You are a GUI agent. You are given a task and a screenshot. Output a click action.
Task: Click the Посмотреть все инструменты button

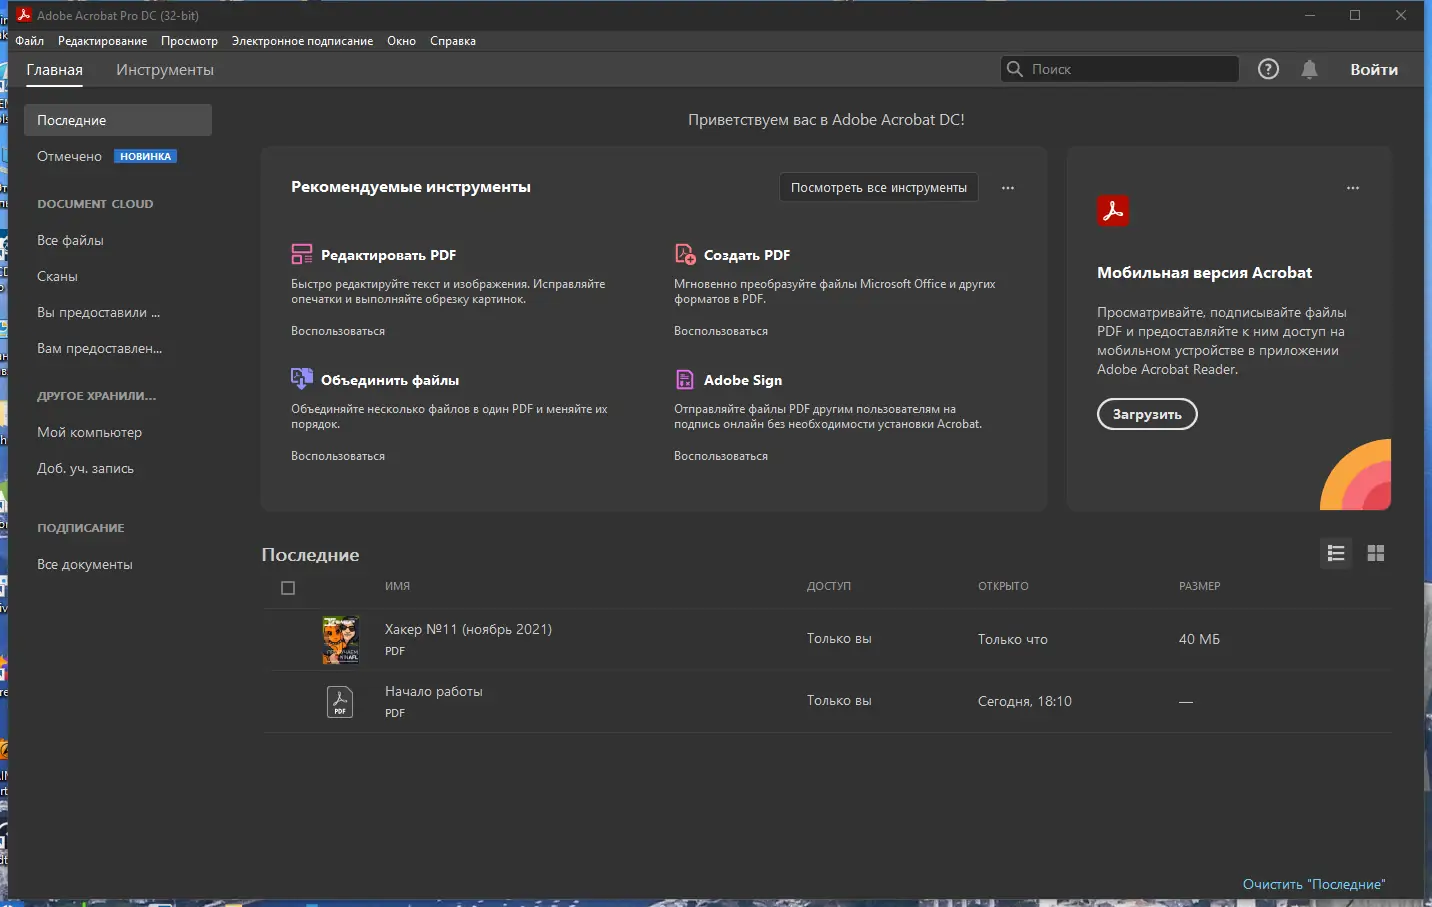pyautogui.click(x=878, y=188)
